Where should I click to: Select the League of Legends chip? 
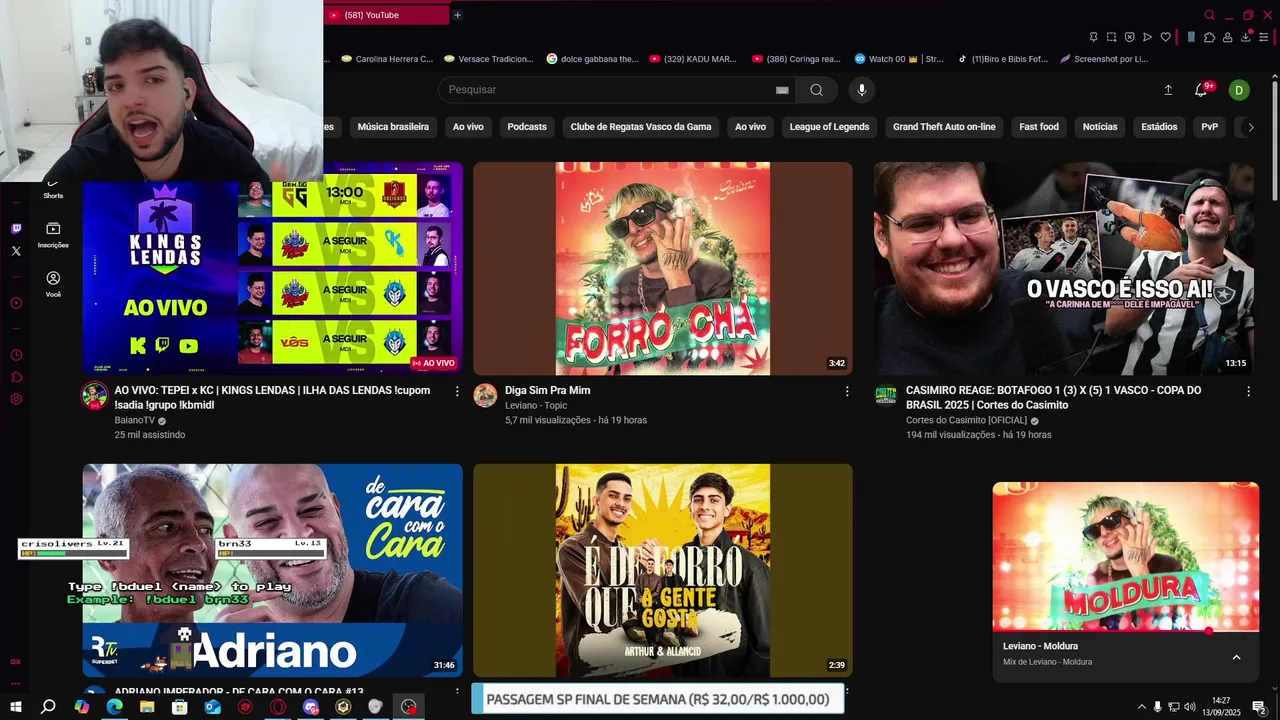[x=829, y=127]
